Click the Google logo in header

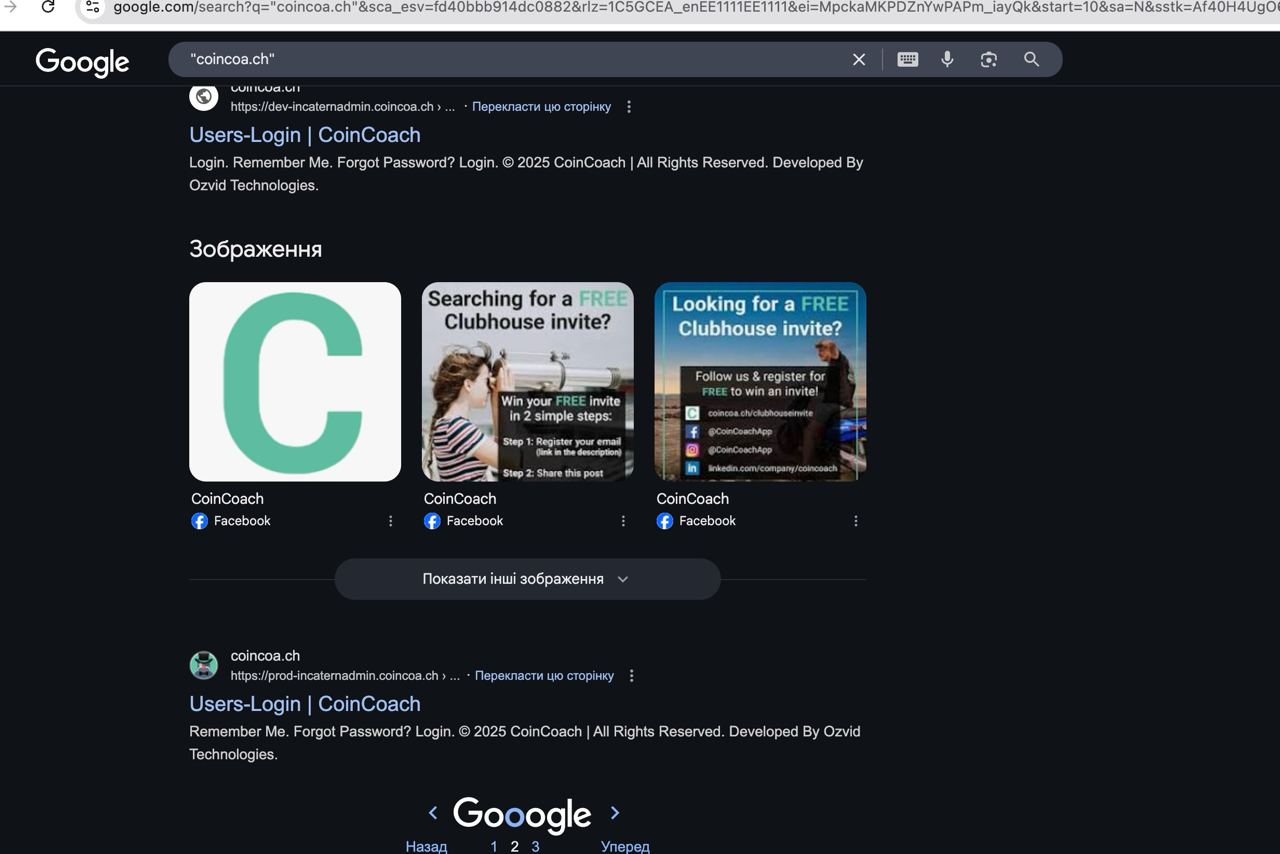pos(82,62)
